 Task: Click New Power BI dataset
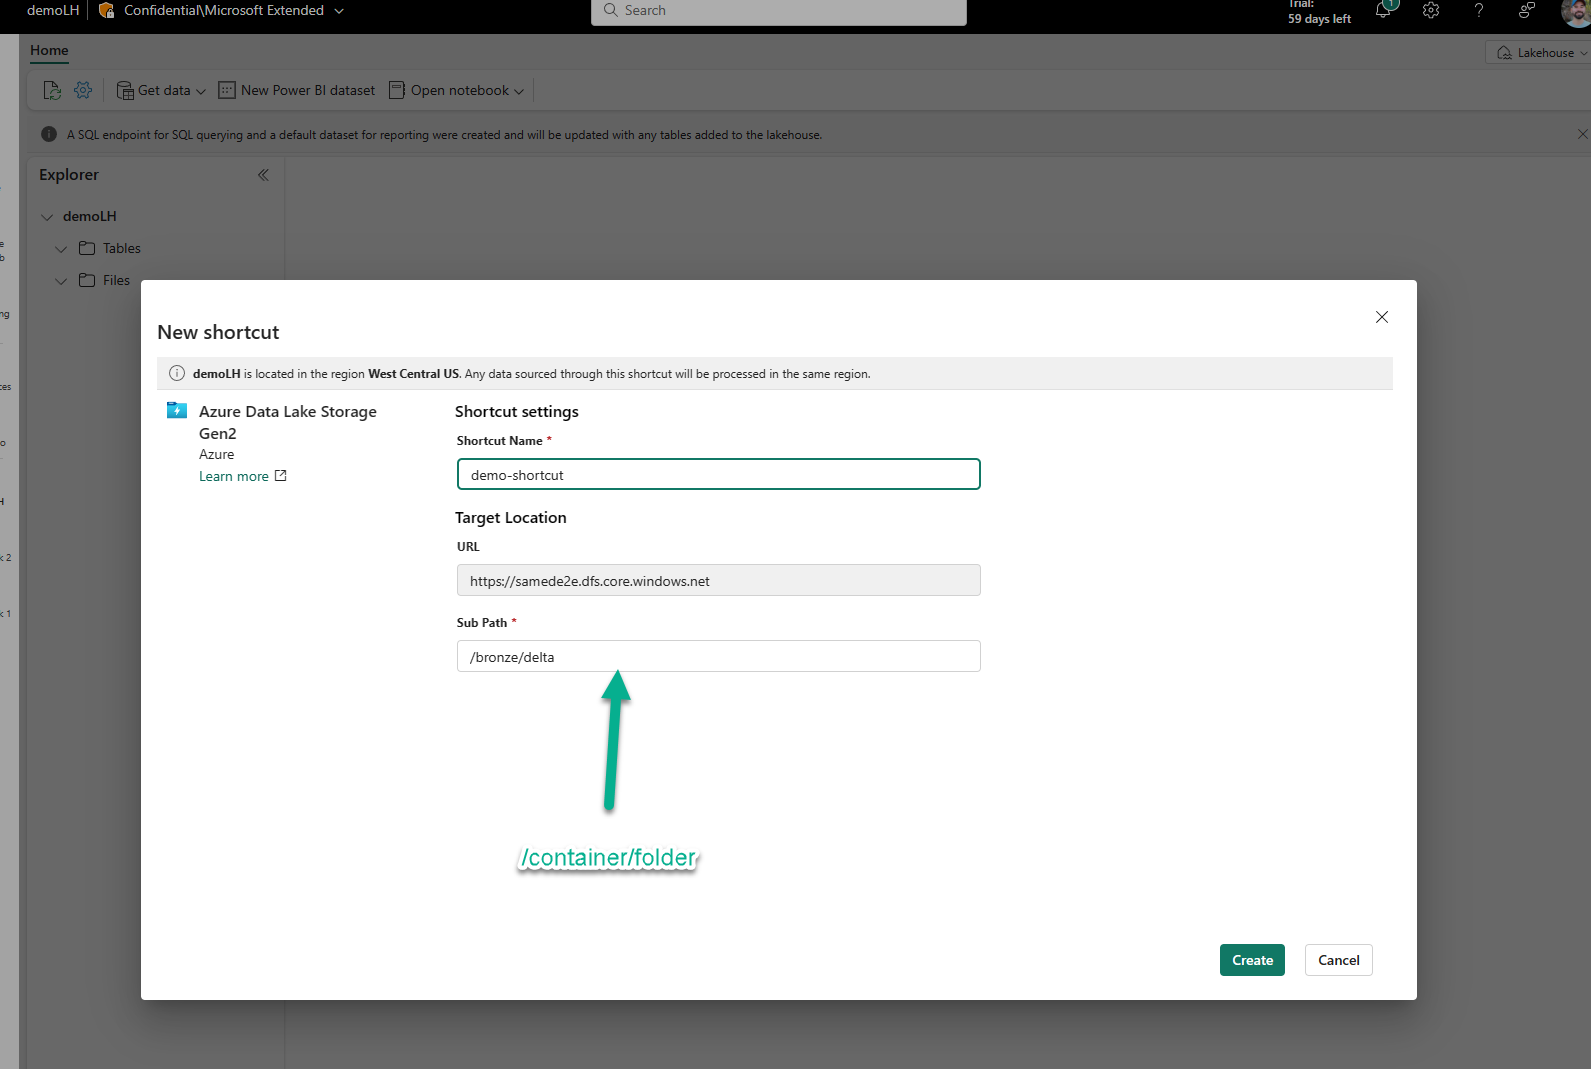pyautogui.click(x=297, y=90)
